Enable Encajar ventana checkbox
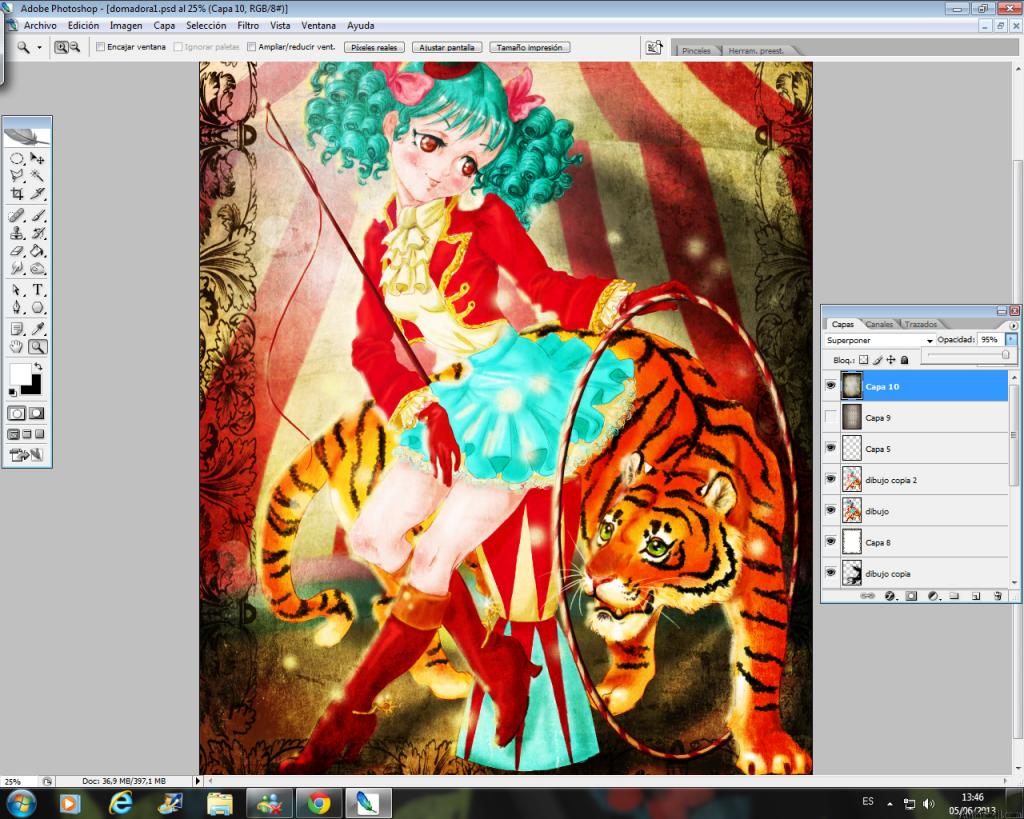This screenshot has height=819, width=1024. click(x=101, y=47)
